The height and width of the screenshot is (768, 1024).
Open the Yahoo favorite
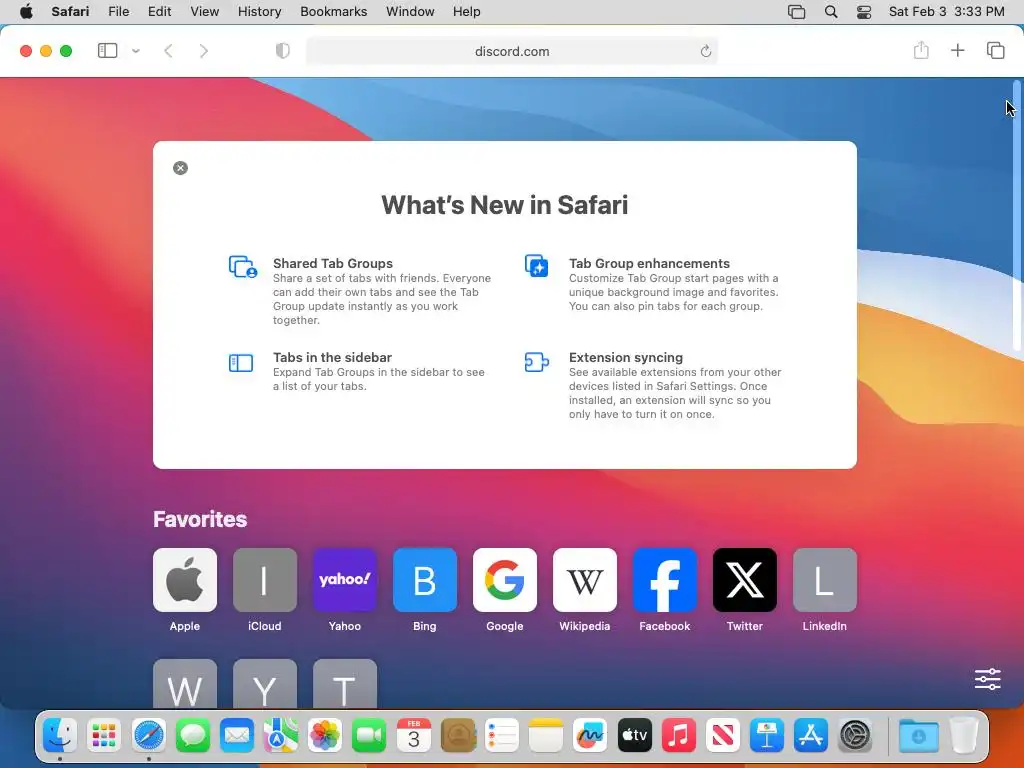[x=345, y=580]
